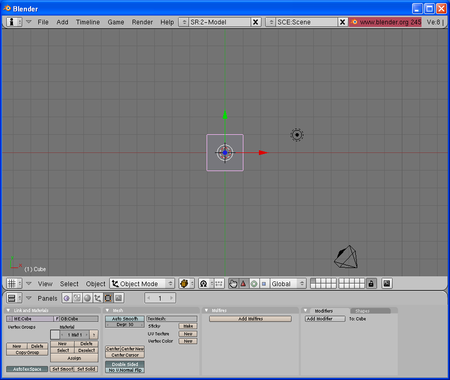Toggle No V.Normal Flip button
This screenshot has height=380, width=450.
pyautogui.click(x=125, y=370)
